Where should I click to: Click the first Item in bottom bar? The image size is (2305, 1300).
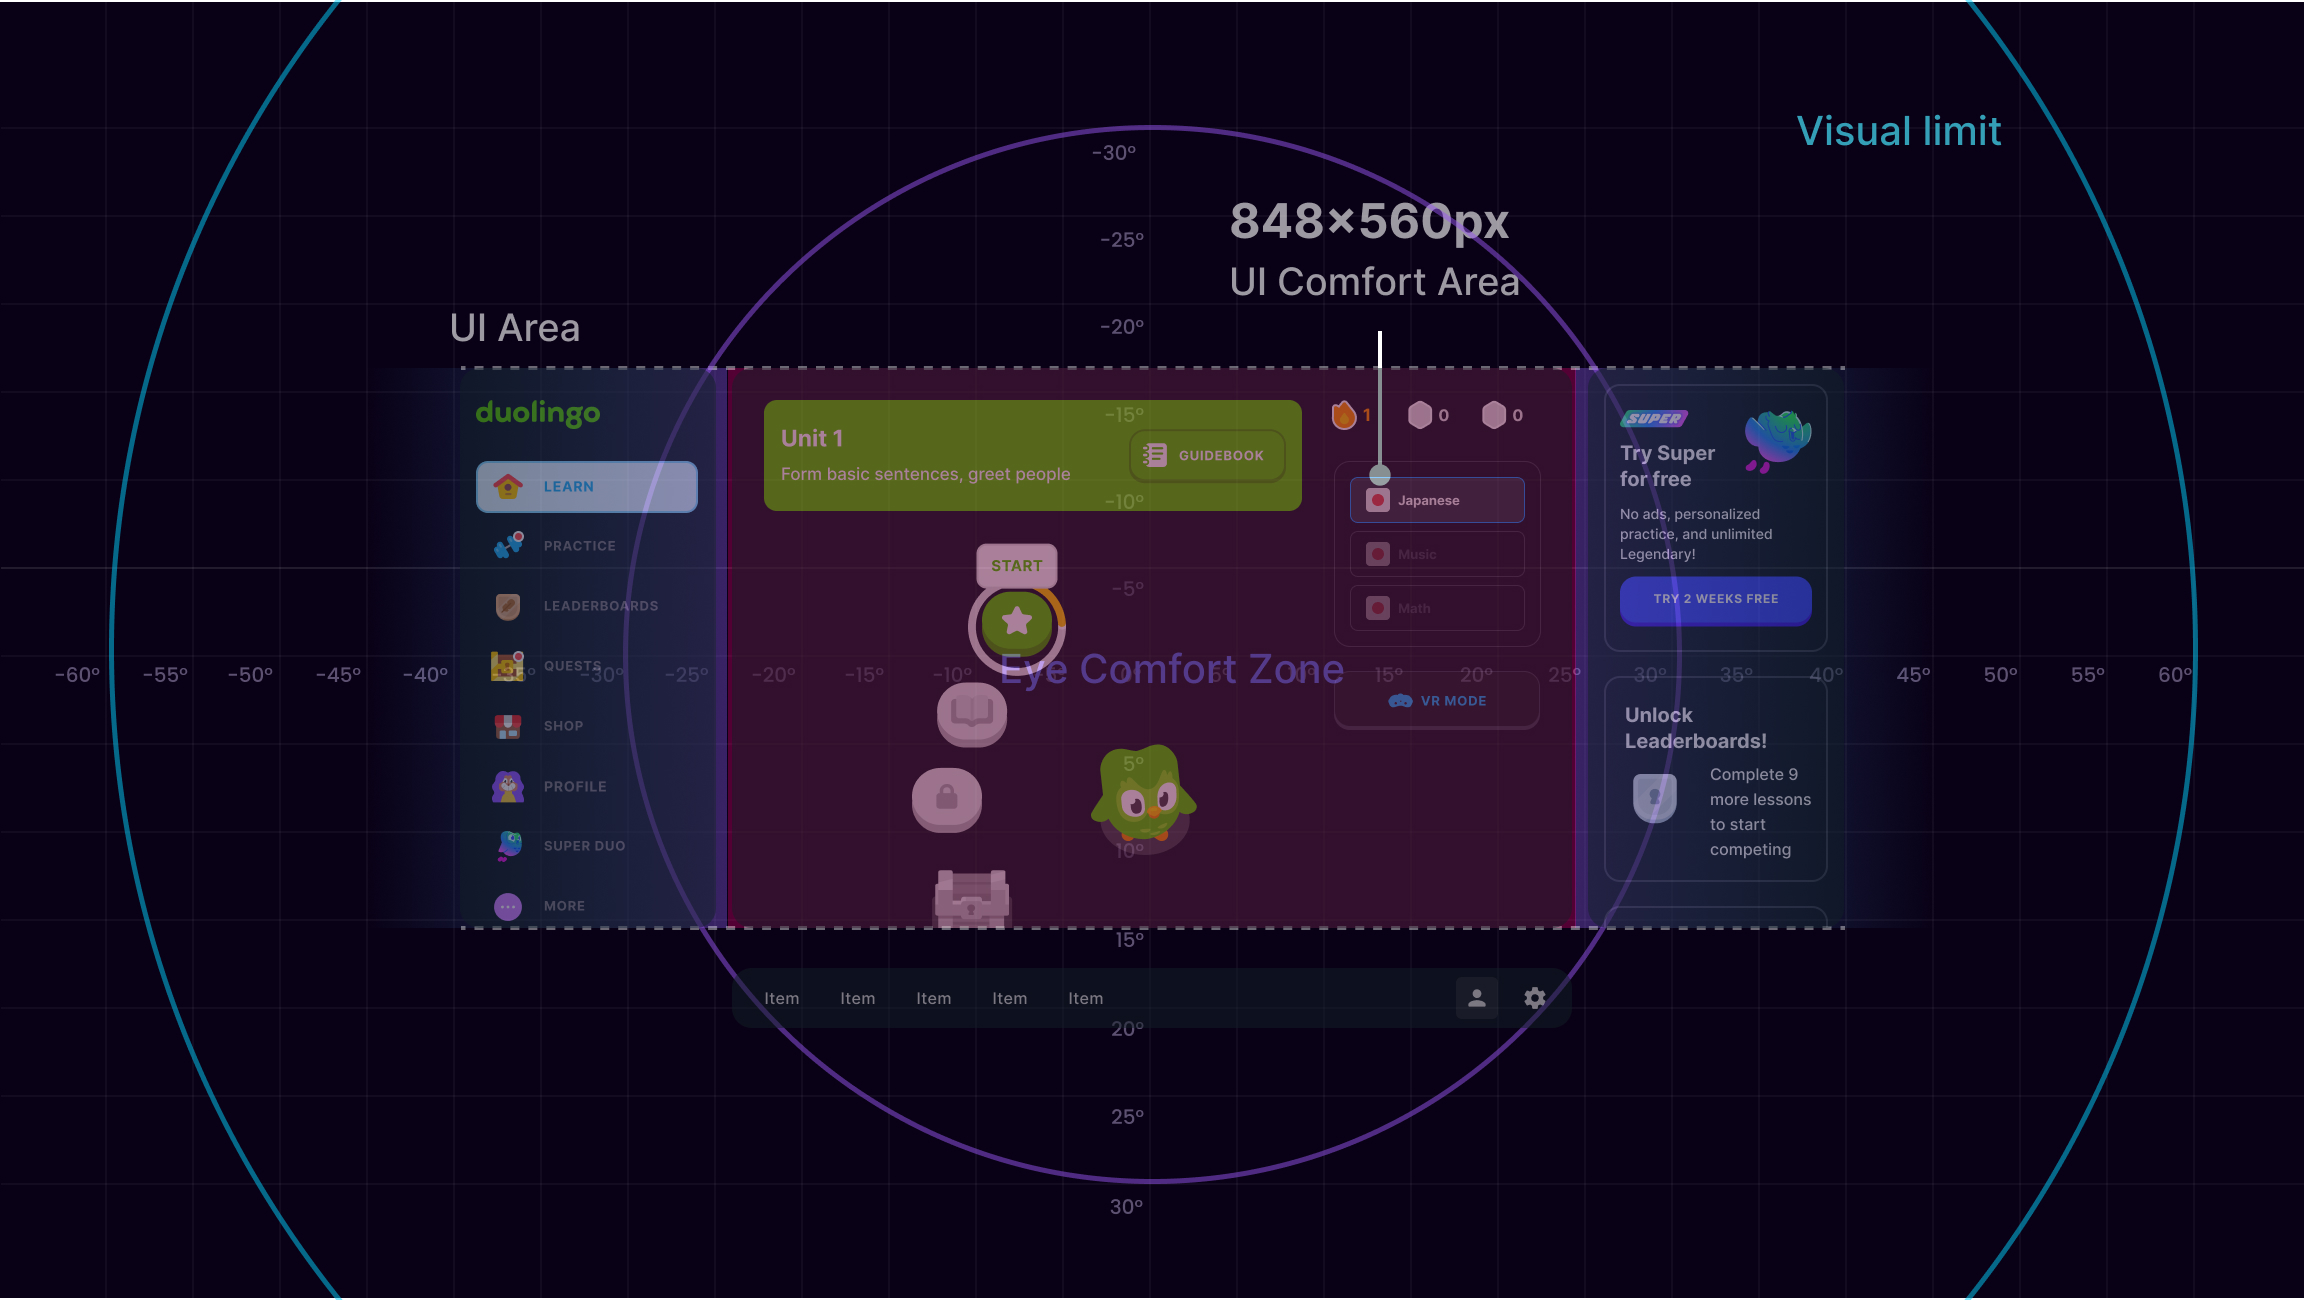point(782,998)
